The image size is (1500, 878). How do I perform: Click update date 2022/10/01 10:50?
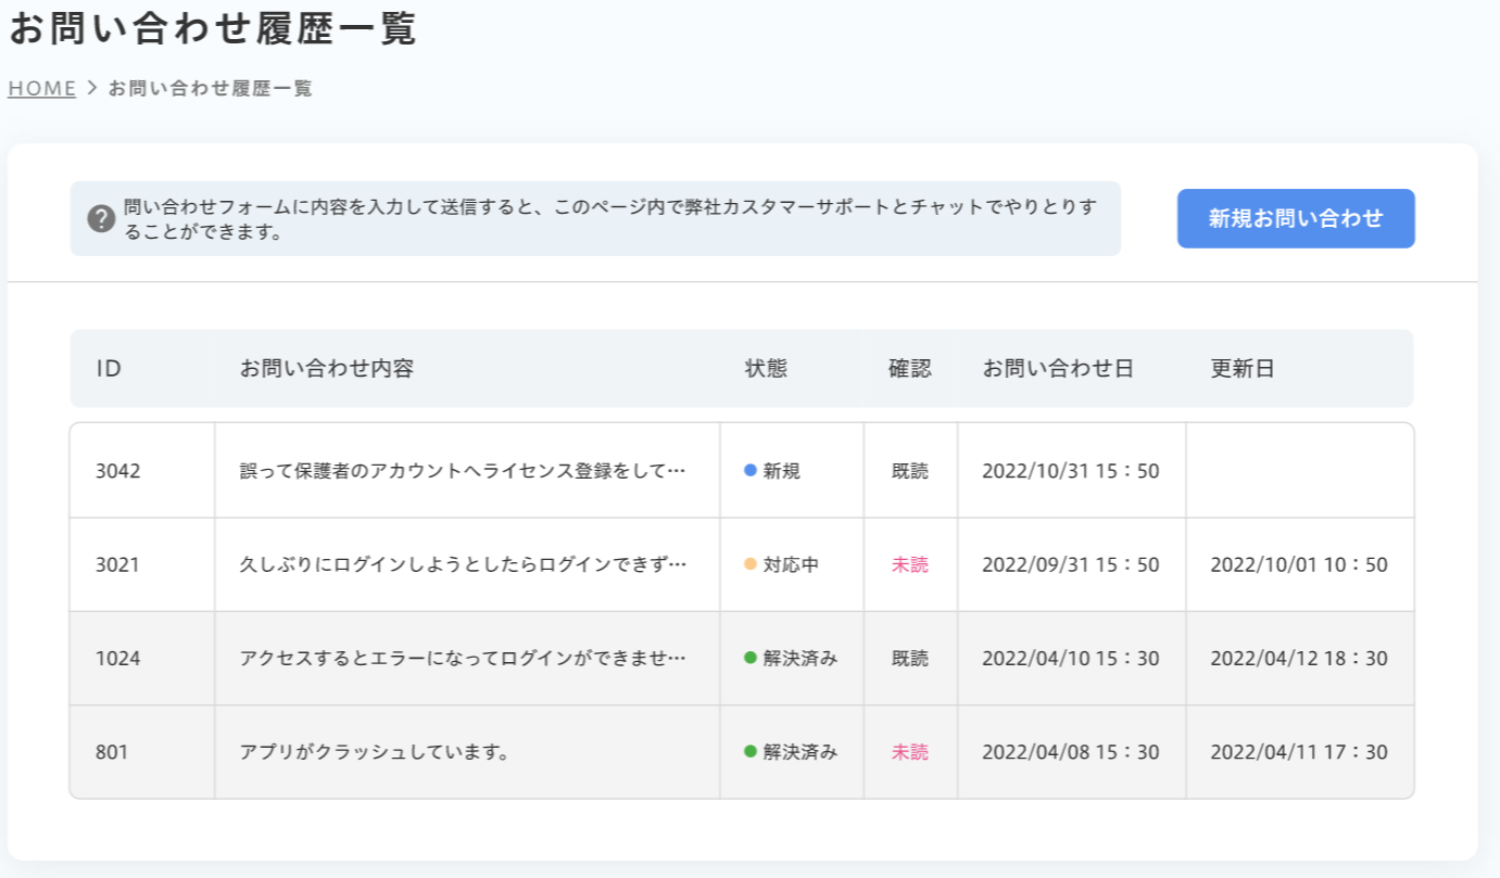pos(1299,565)
